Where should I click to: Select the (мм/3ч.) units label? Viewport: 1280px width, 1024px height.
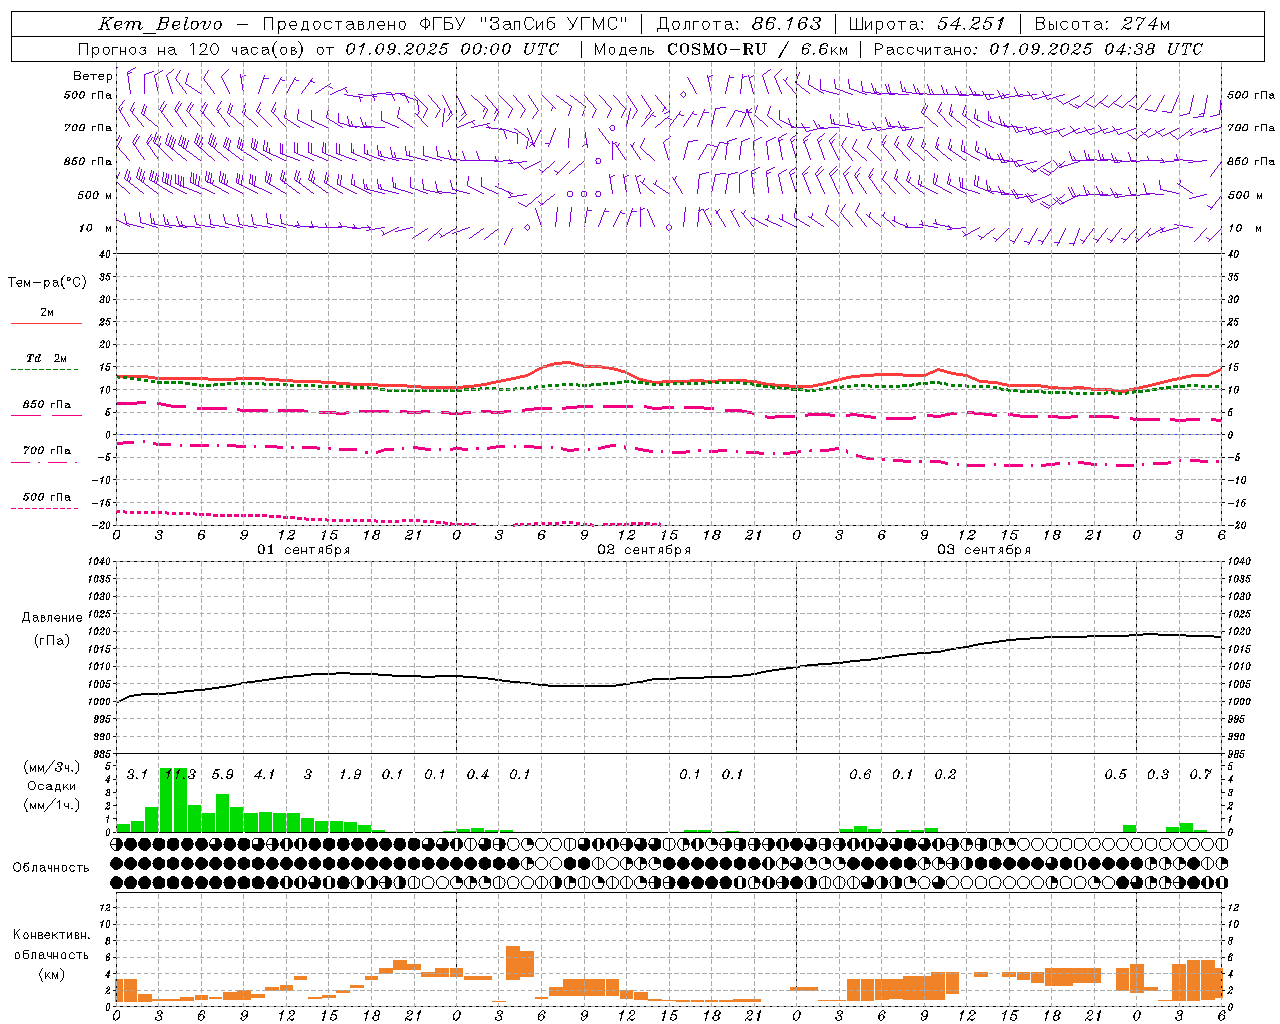[x=51, y=768]
